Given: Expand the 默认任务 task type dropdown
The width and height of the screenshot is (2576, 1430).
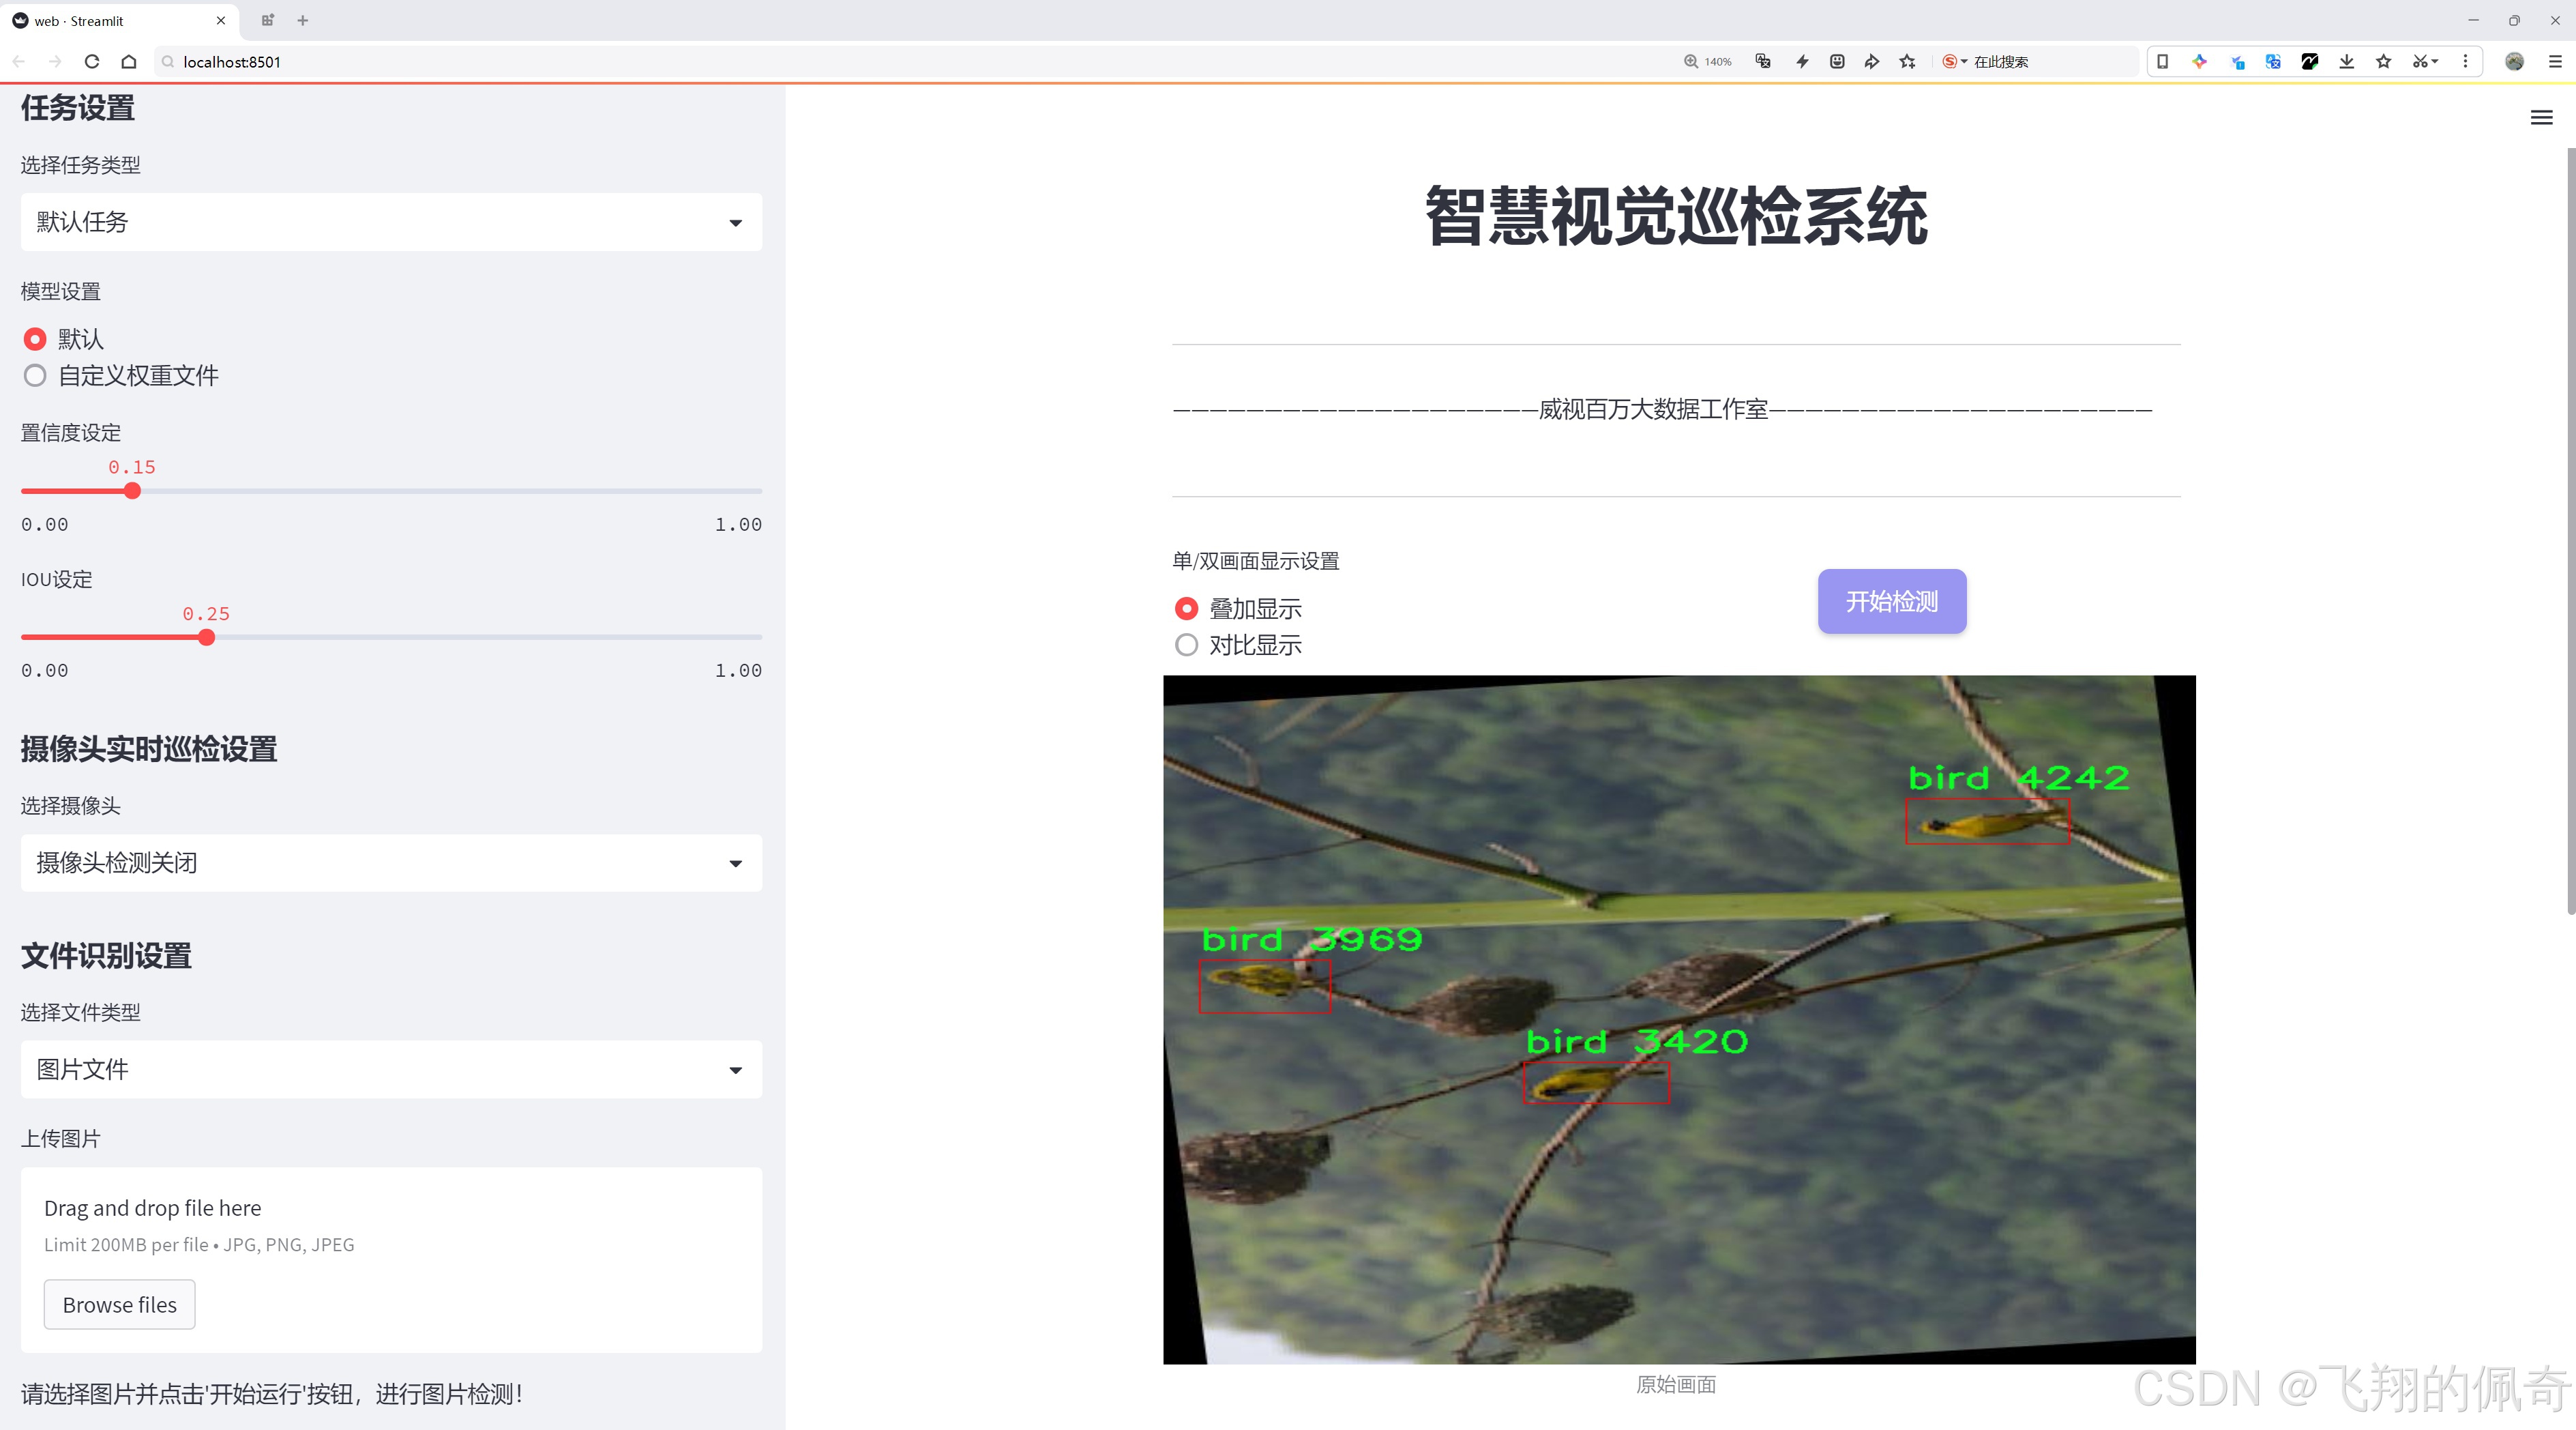Looking at the screenshot, I should tap(391, 222).
